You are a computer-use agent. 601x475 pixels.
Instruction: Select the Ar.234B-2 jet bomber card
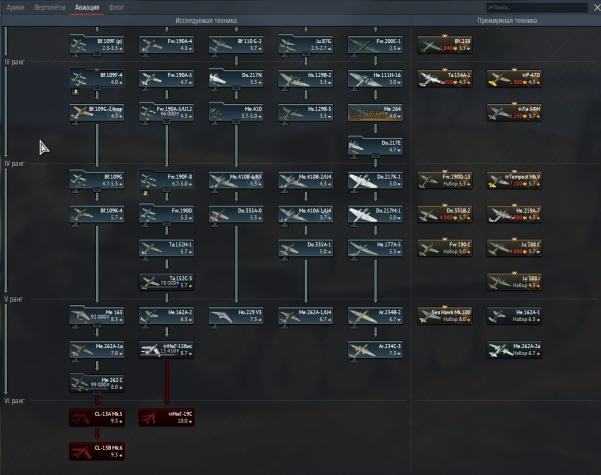tap(375, 316)
